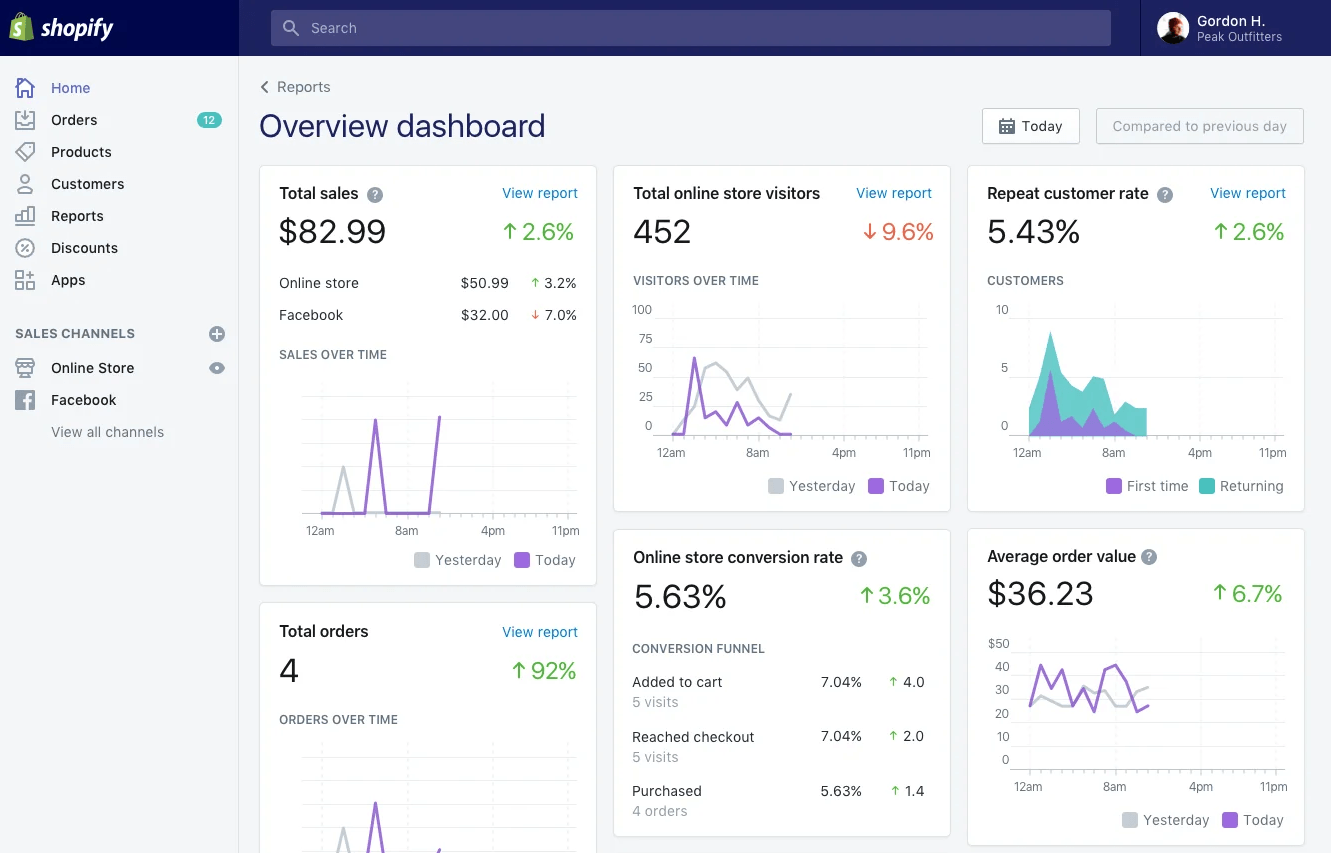The image size is (1331, 853).
Task: View Online Store using eye icon
Action: tap(217, 368)
